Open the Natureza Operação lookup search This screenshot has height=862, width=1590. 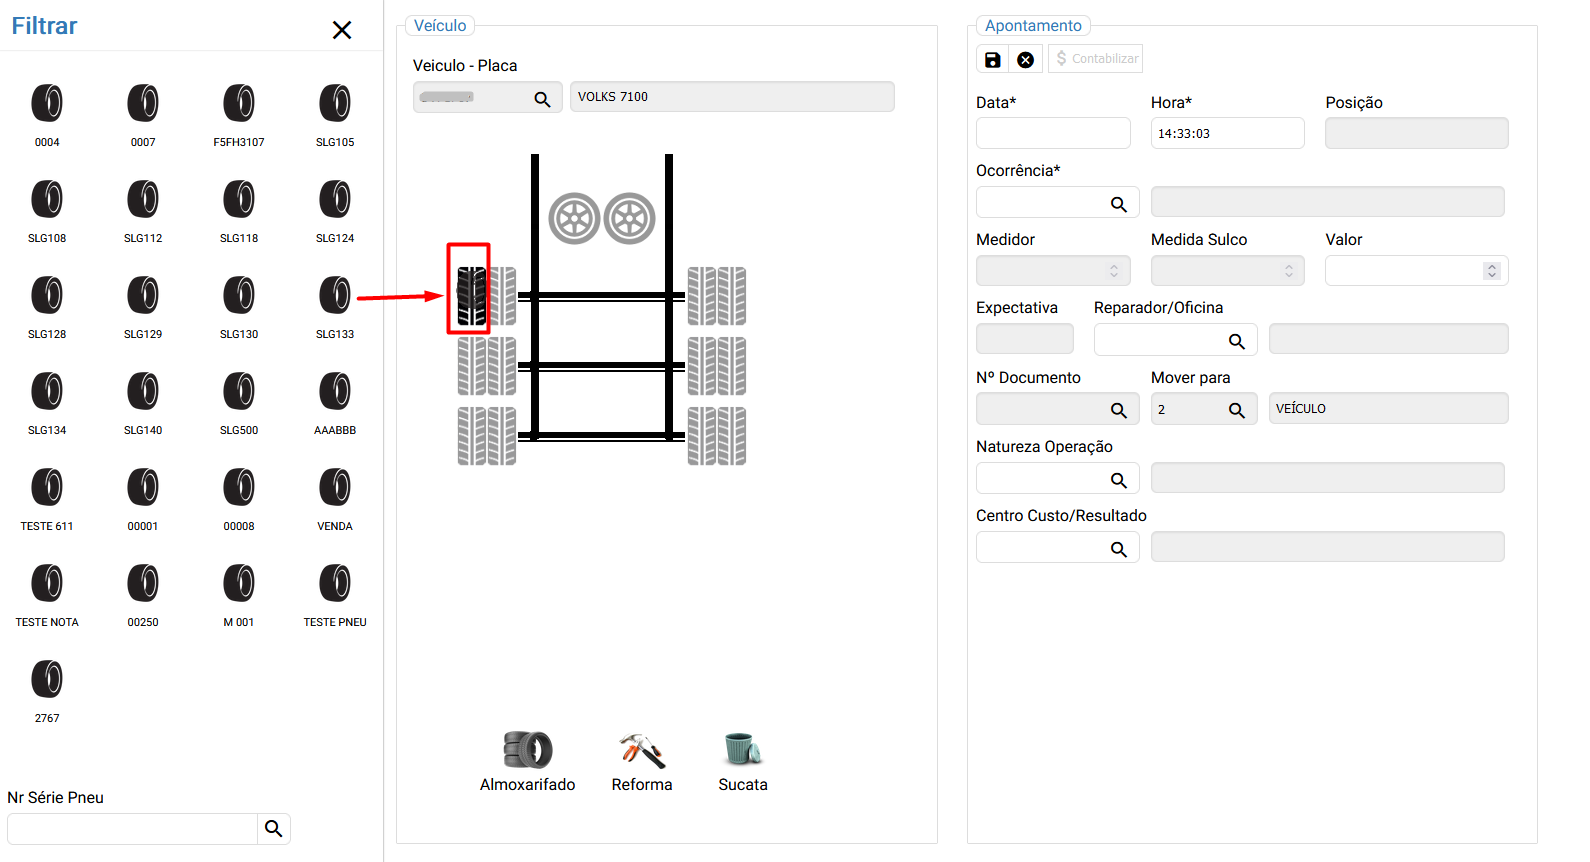tap(1118, 480)
